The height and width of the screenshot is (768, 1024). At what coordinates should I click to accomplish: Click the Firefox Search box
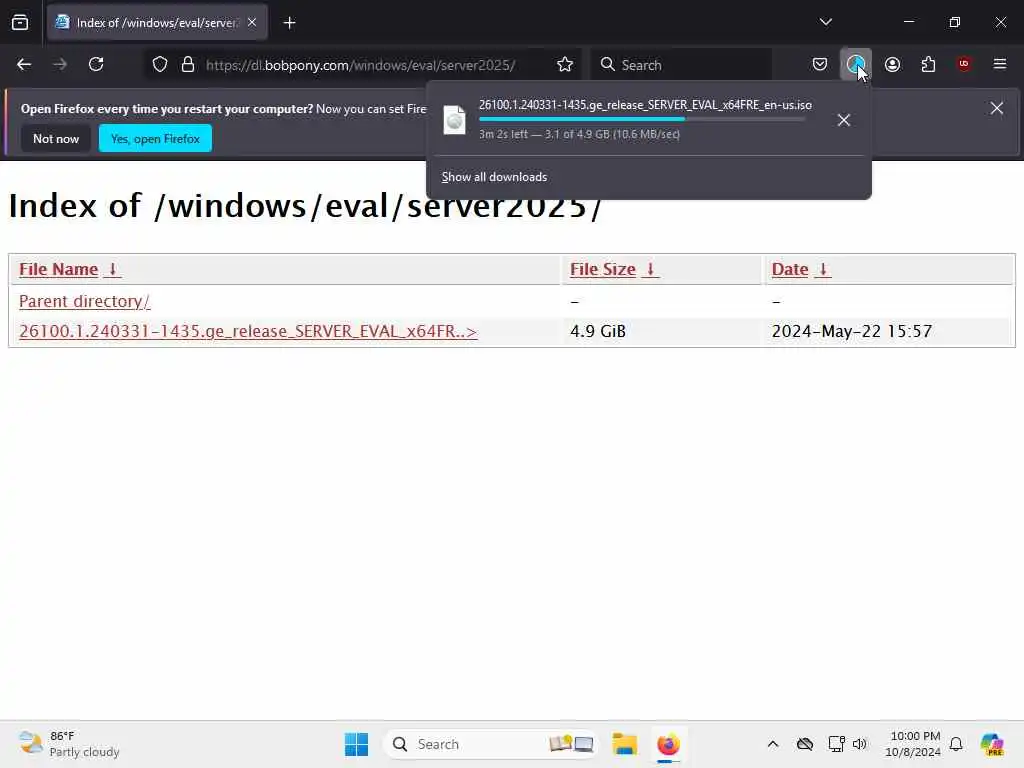(681, 65)
